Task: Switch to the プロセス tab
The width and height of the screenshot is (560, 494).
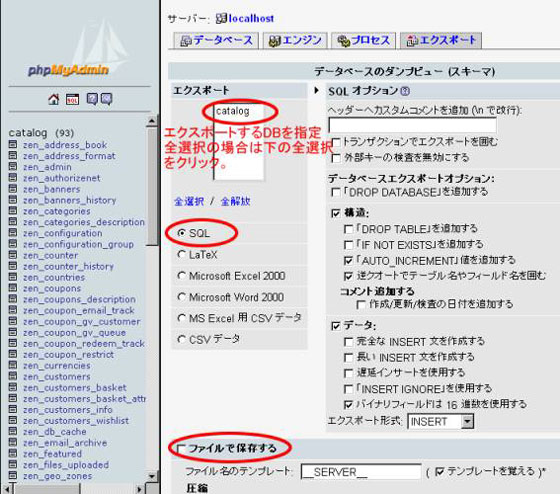Action: point(364,40)
